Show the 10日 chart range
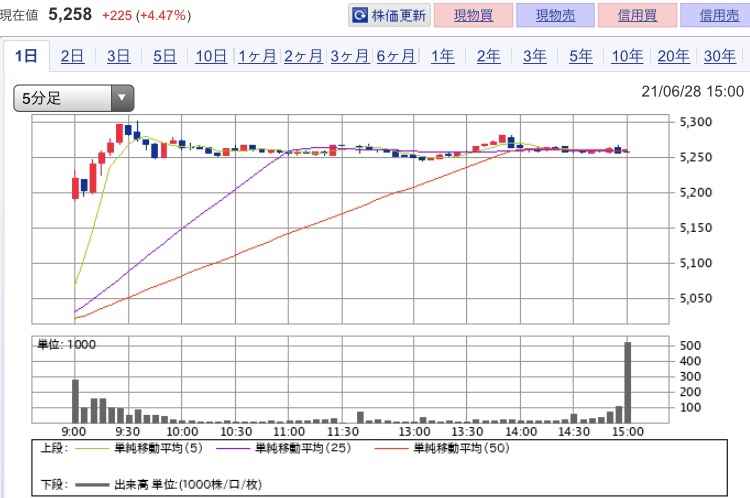The height and width of the screenshot is (498, 750). click(211, 56)
